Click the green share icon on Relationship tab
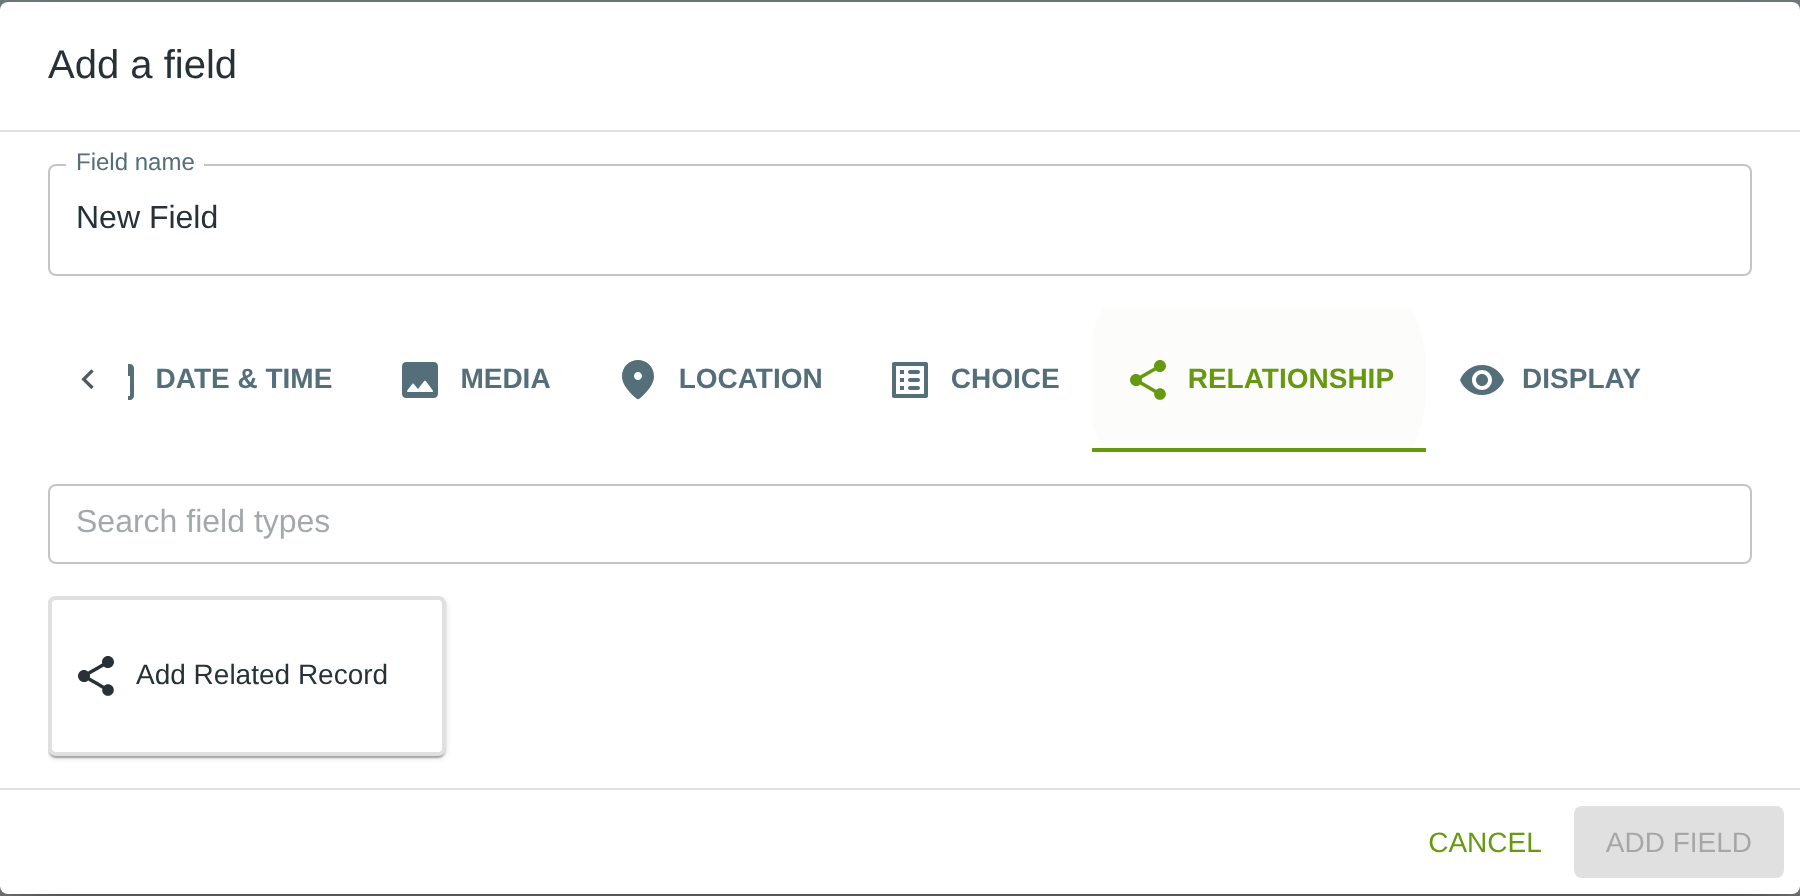Image resolution: width=1800 pixels, height=896 pixels. (1148, 380)
